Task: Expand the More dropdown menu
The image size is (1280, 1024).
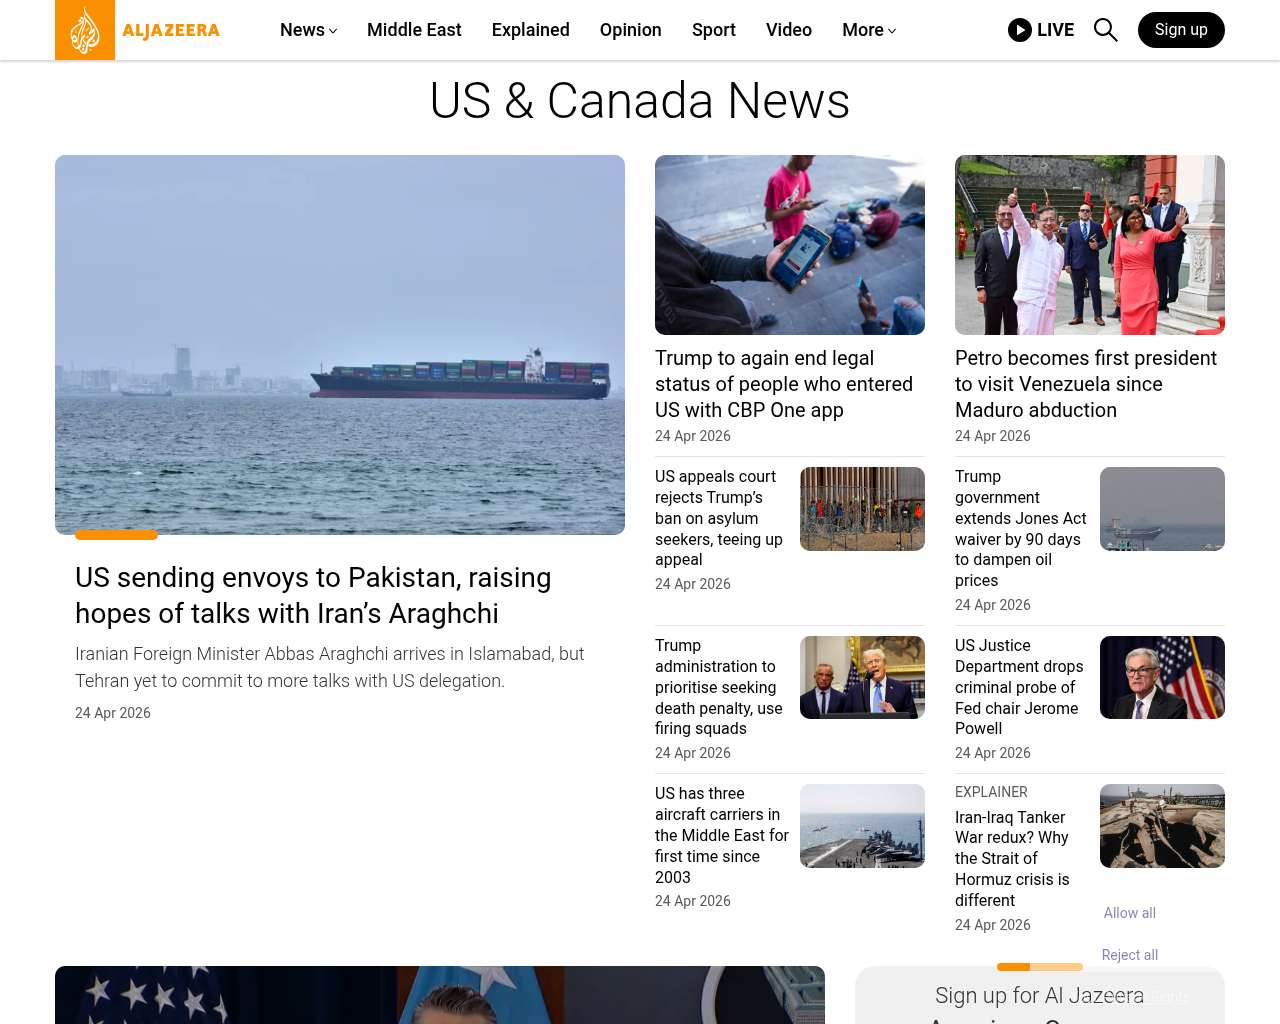Action: point(868,30)
